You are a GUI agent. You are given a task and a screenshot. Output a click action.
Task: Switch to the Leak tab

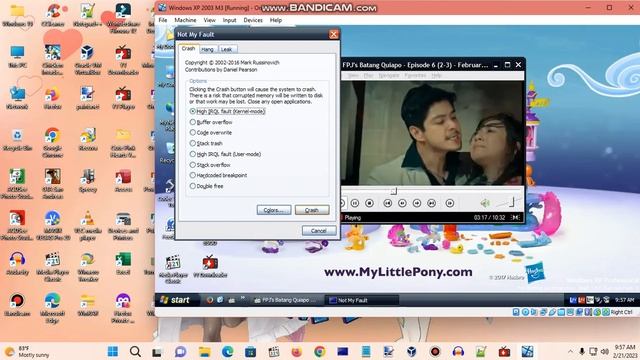pyautogui.click(x=227, y=49)
